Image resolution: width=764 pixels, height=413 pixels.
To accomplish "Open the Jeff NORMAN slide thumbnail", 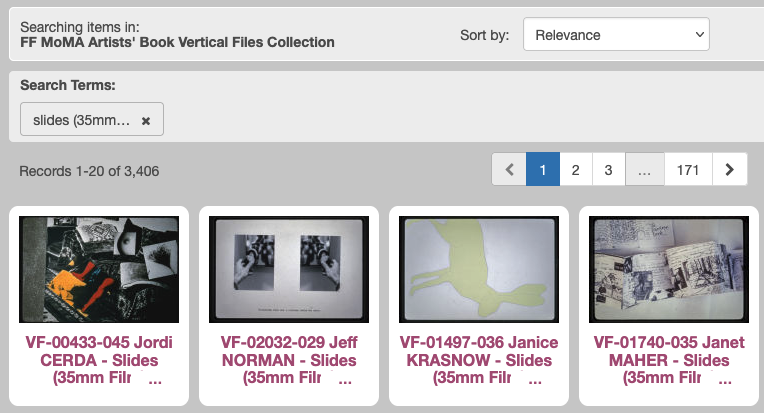I will (289, 269).
